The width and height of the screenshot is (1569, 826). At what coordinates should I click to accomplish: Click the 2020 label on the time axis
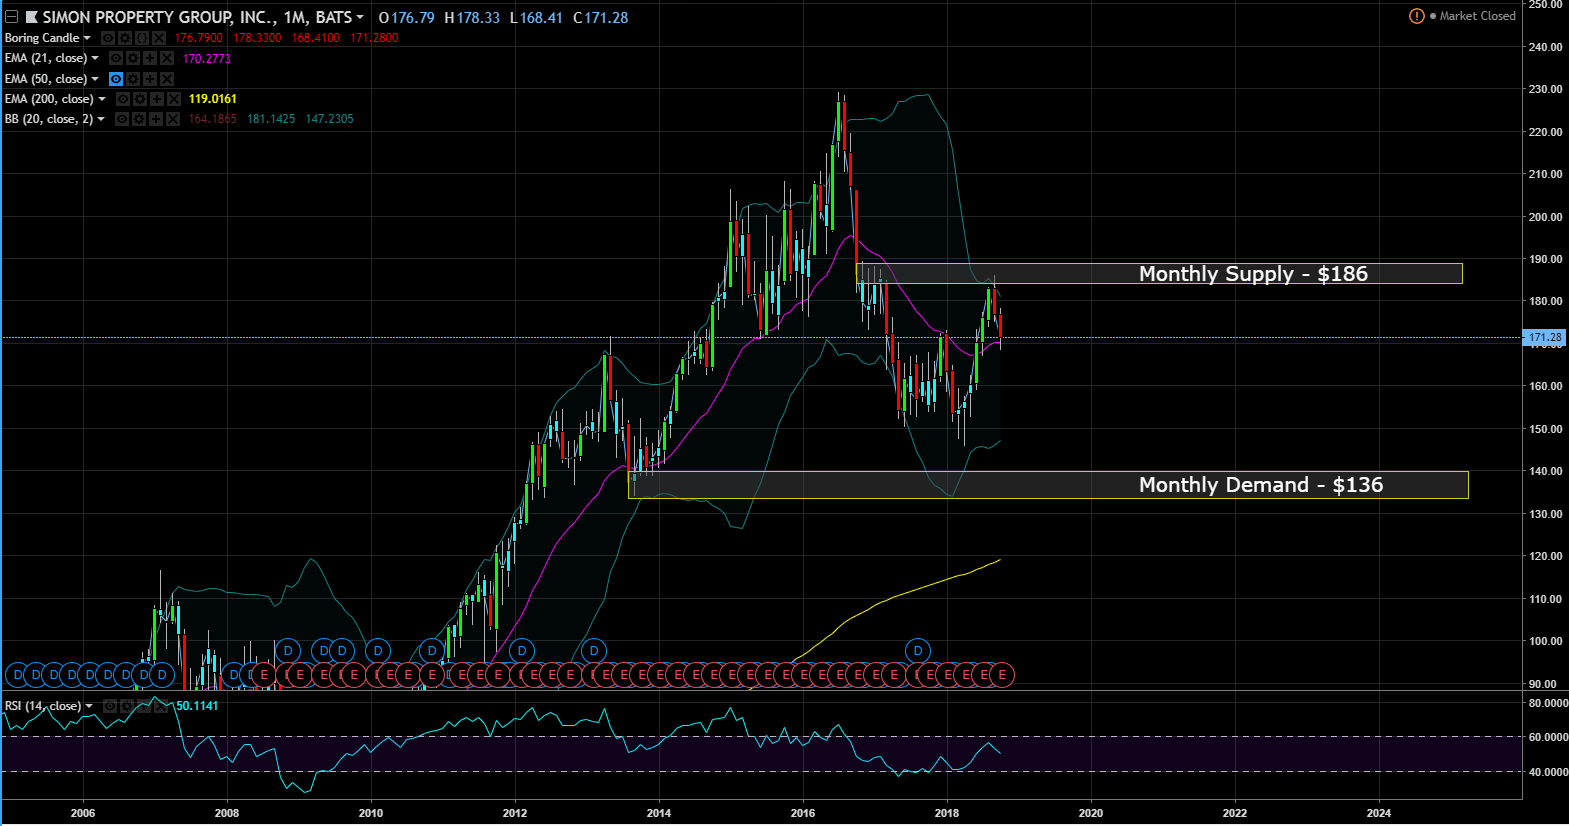pyautogui.click(x=1091, y=813)
